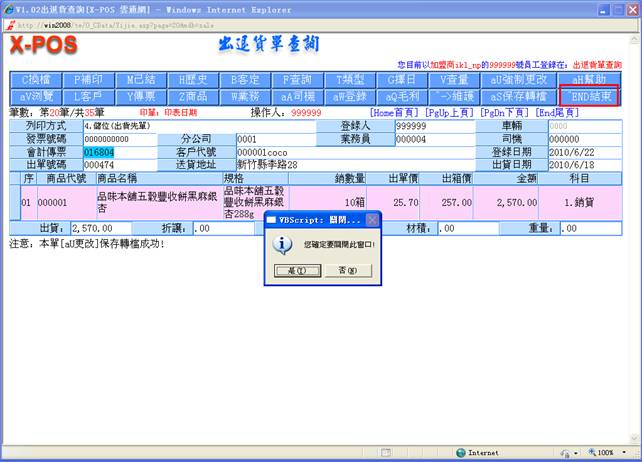This screenshot has height=462, width=642.
Task: Jump to [End尾頁] last page link
Action: [558, 113]
